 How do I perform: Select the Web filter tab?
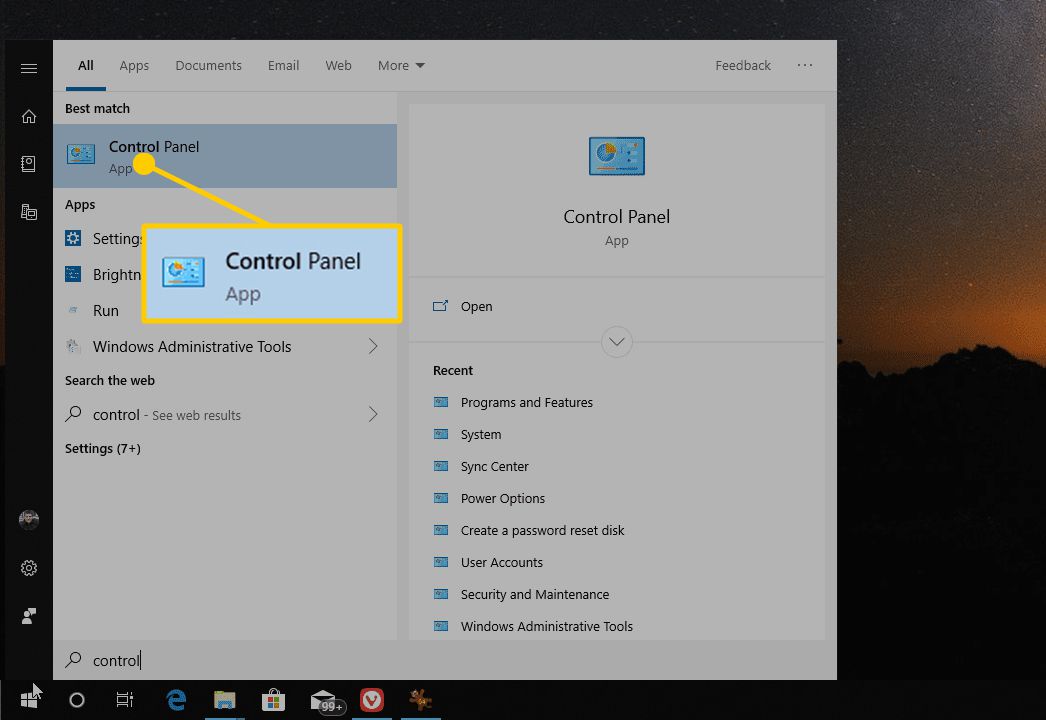click(x=338, y=66)
